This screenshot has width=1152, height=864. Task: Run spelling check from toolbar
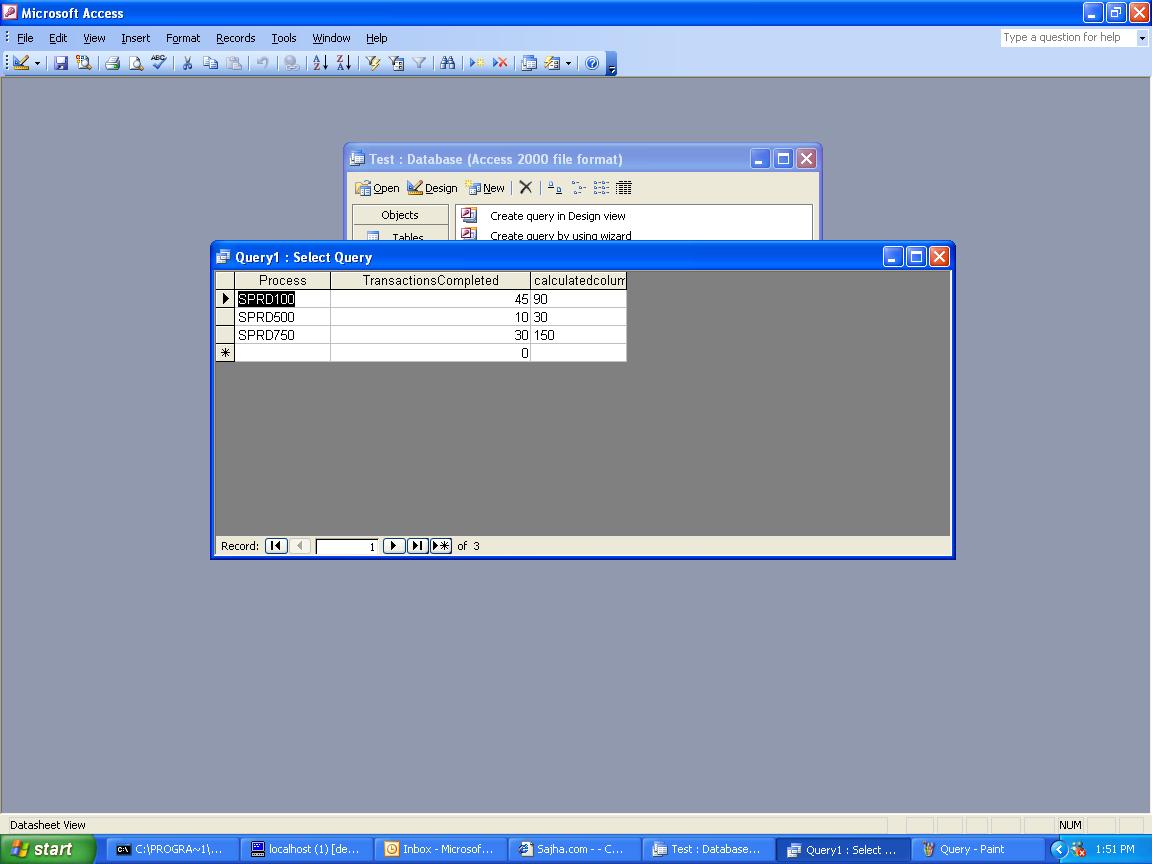pos(159,63)
